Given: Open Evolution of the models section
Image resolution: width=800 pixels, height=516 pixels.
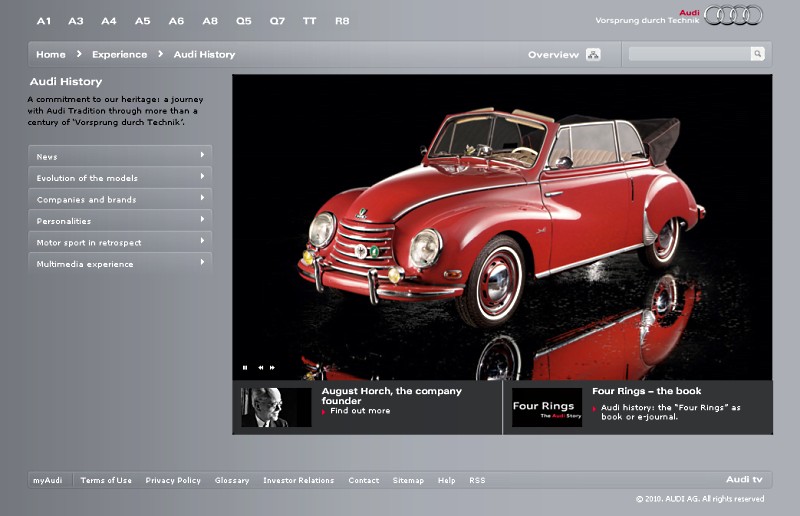Looking at the screenshot, I should click(120, 177).
